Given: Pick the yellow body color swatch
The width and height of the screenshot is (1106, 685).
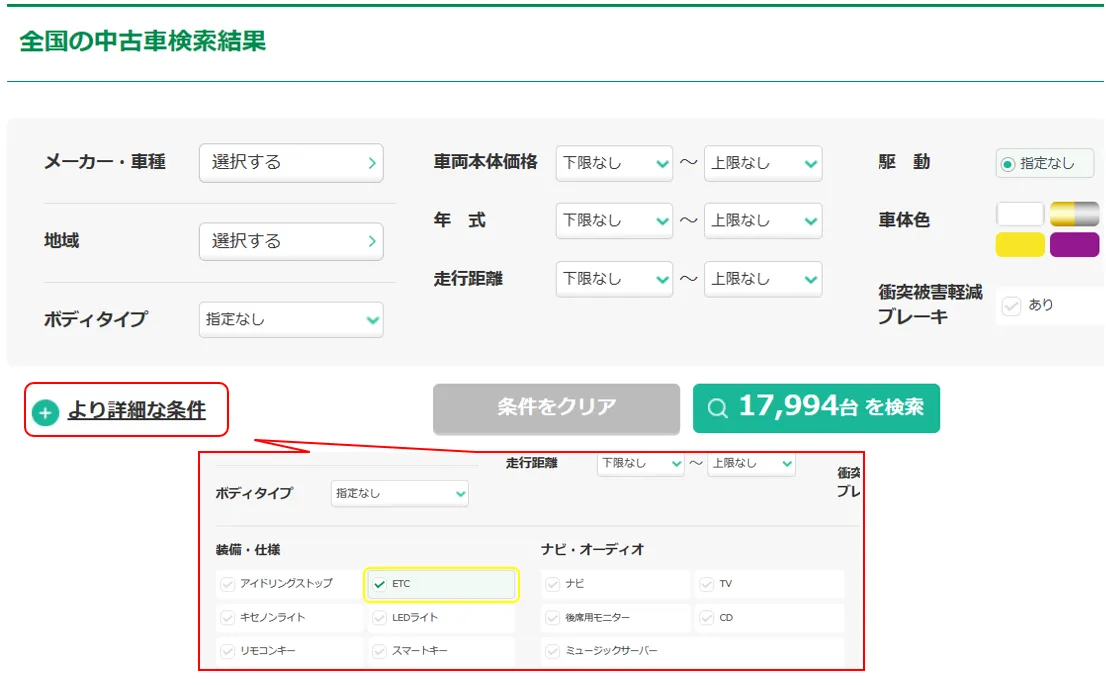Looking at the screenshot, I should click(x=1020, y=245).
